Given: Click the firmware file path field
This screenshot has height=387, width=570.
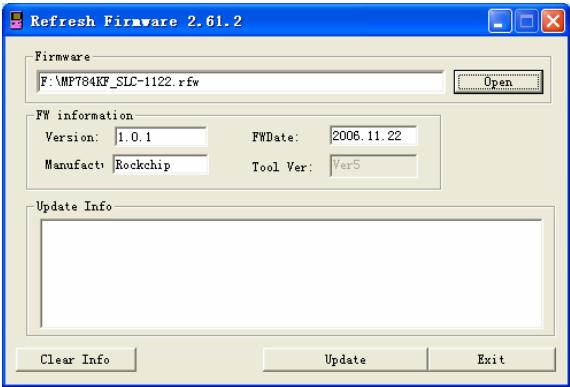Looking at the screenshot, I should (240, 82).
